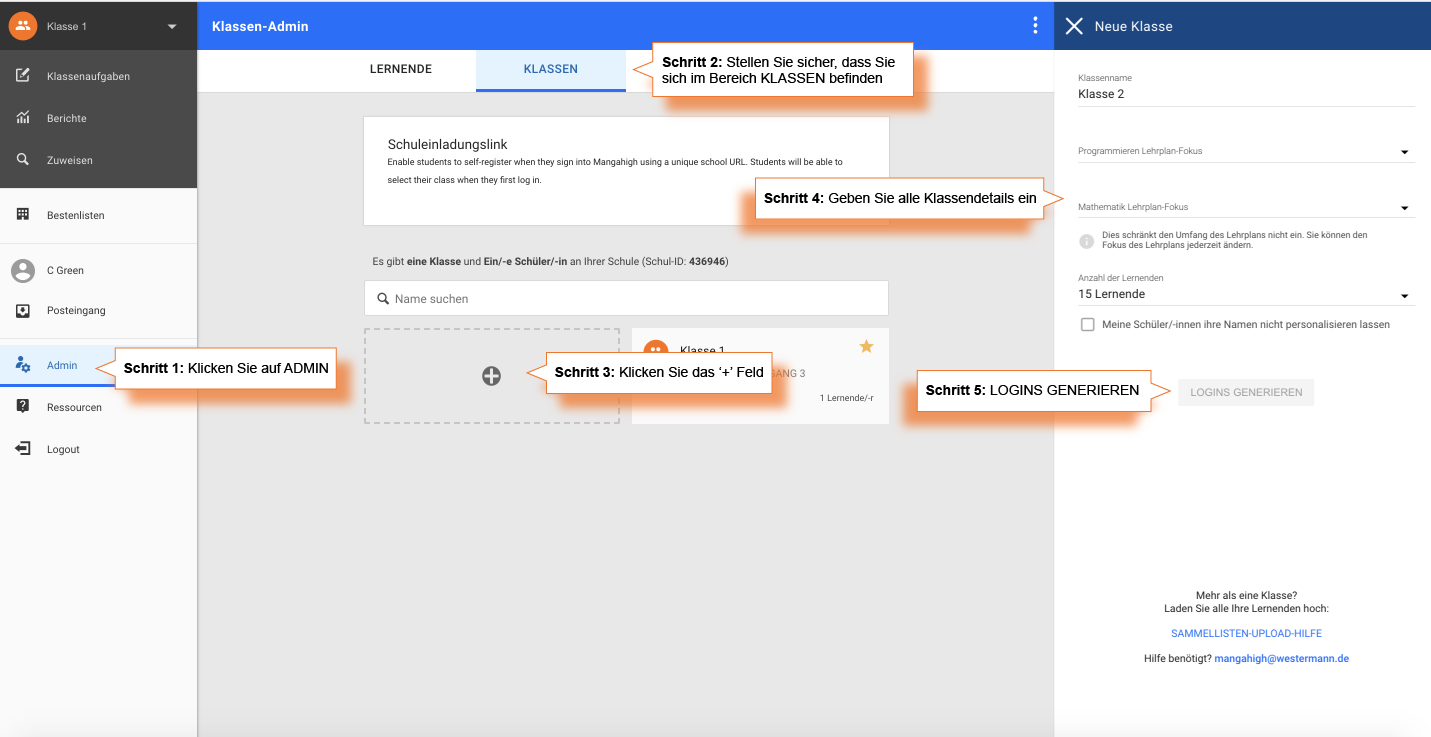Open Programmieren Lehrplan-Fokus dropdown
The width and height of the screenshot is (1431, 737).
point(1246,151)
